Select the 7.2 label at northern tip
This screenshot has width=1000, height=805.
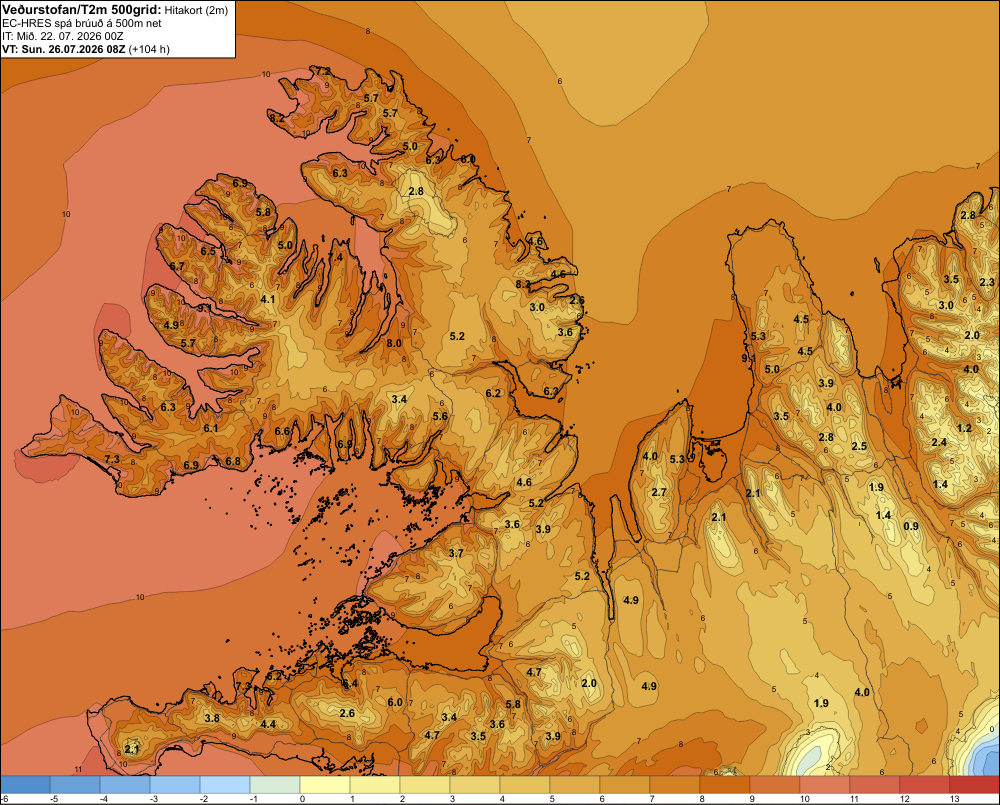click(323, 71)
